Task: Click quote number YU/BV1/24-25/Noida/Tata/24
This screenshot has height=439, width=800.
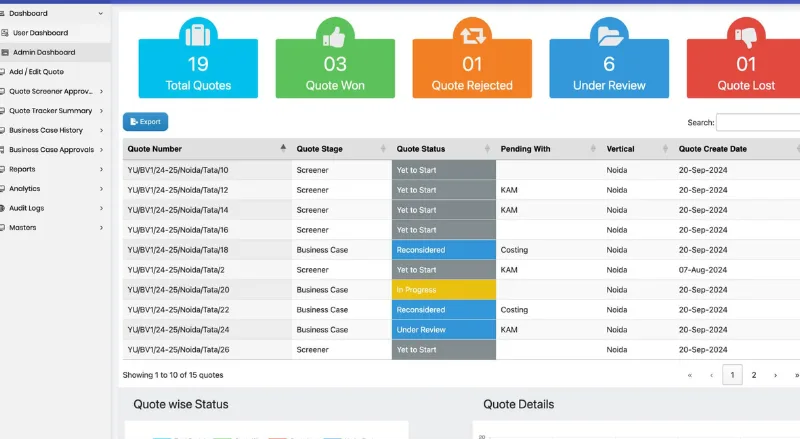Action: point(178,330)
